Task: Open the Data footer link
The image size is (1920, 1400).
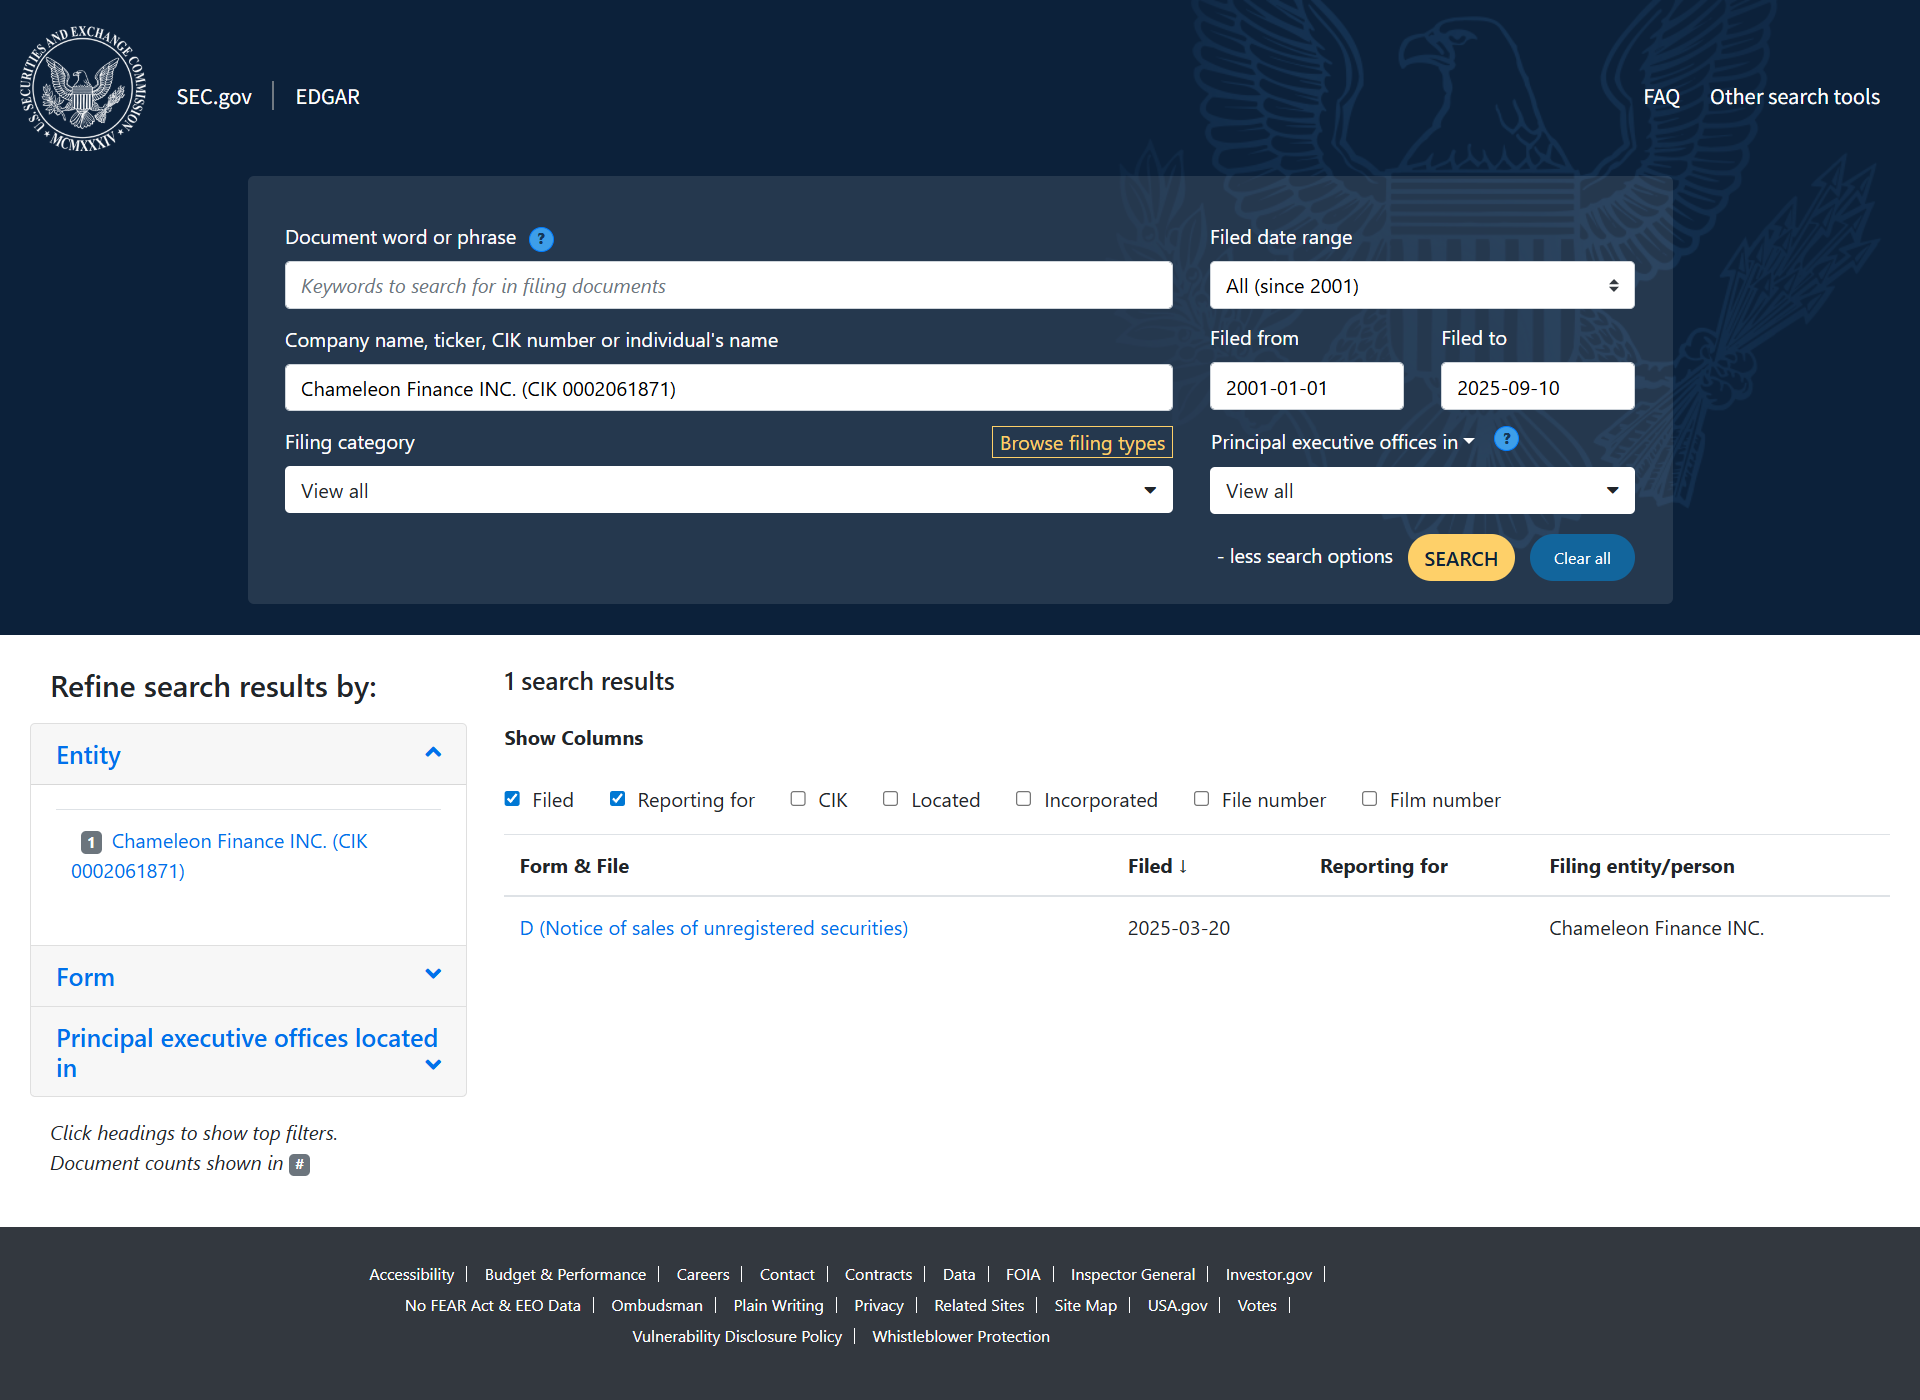Action: tap(959, 1274)
